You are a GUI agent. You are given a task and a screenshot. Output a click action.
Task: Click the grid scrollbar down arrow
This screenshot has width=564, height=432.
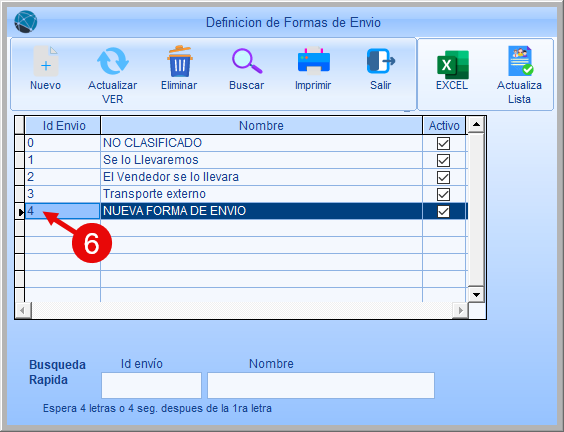pos(476,295)
